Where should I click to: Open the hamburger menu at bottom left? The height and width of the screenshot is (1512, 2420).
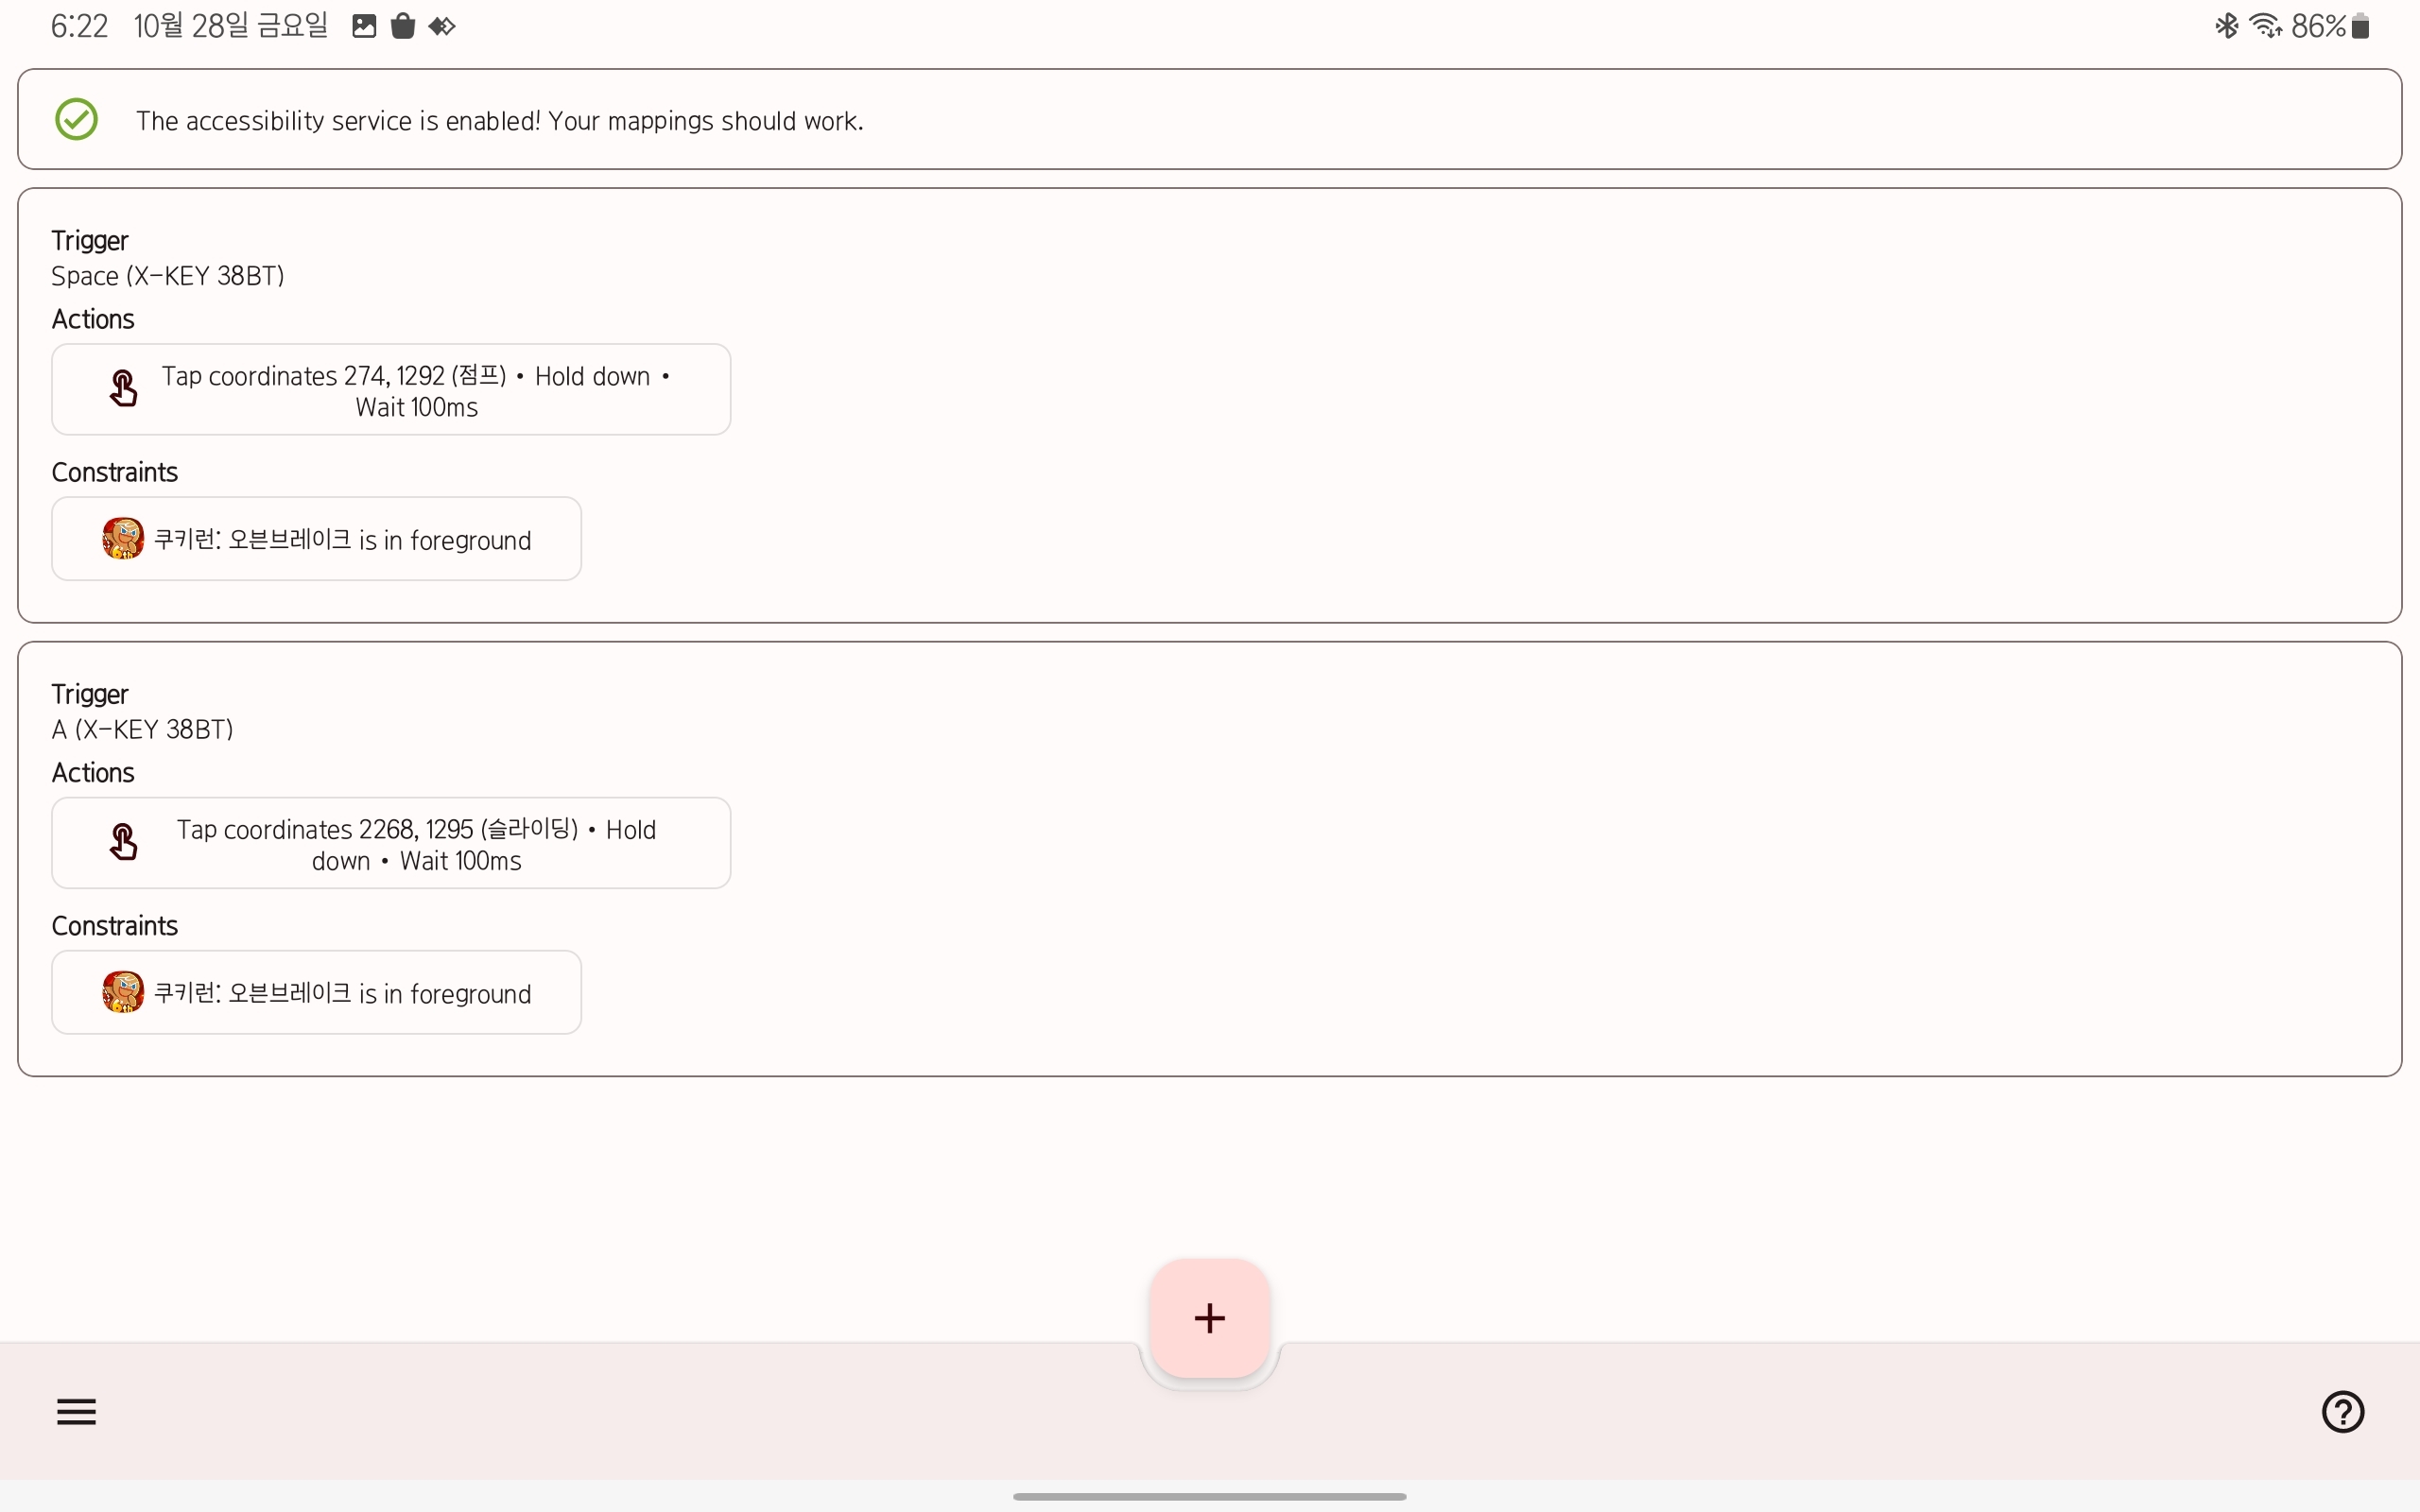76,1411
